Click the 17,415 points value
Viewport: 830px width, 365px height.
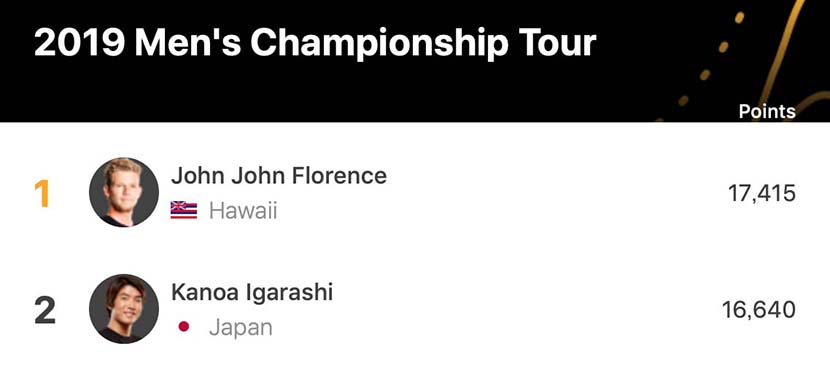pyautogui.click(x=762, y=194)
